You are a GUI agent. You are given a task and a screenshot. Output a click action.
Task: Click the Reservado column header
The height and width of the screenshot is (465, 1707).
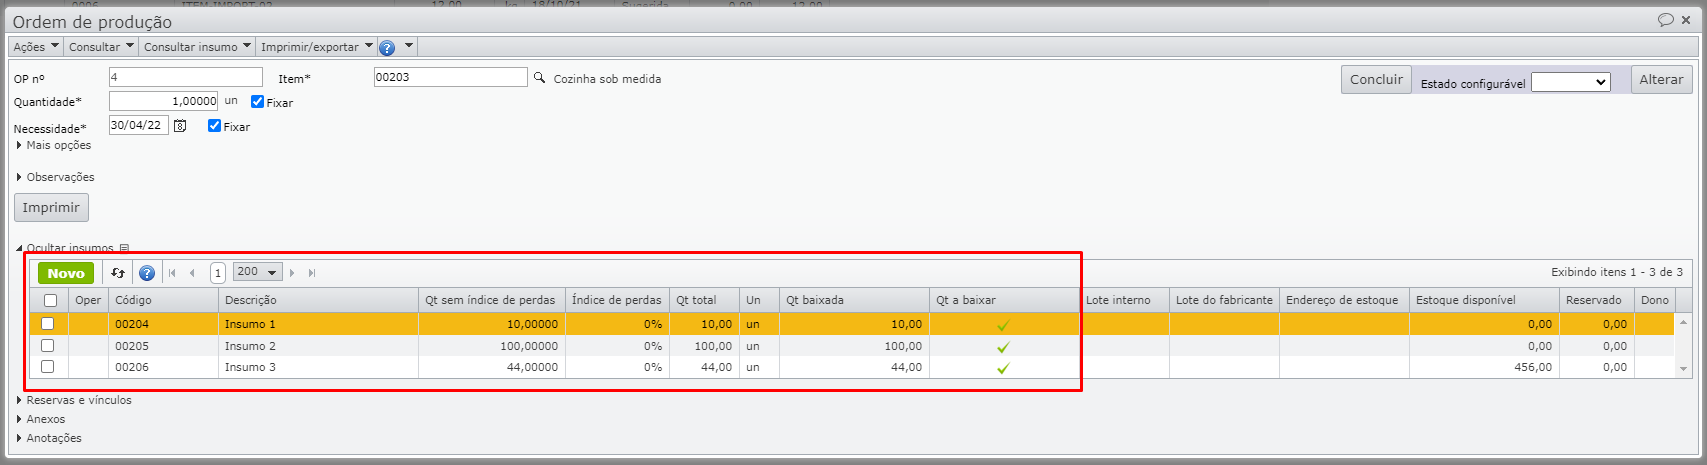1597,300
